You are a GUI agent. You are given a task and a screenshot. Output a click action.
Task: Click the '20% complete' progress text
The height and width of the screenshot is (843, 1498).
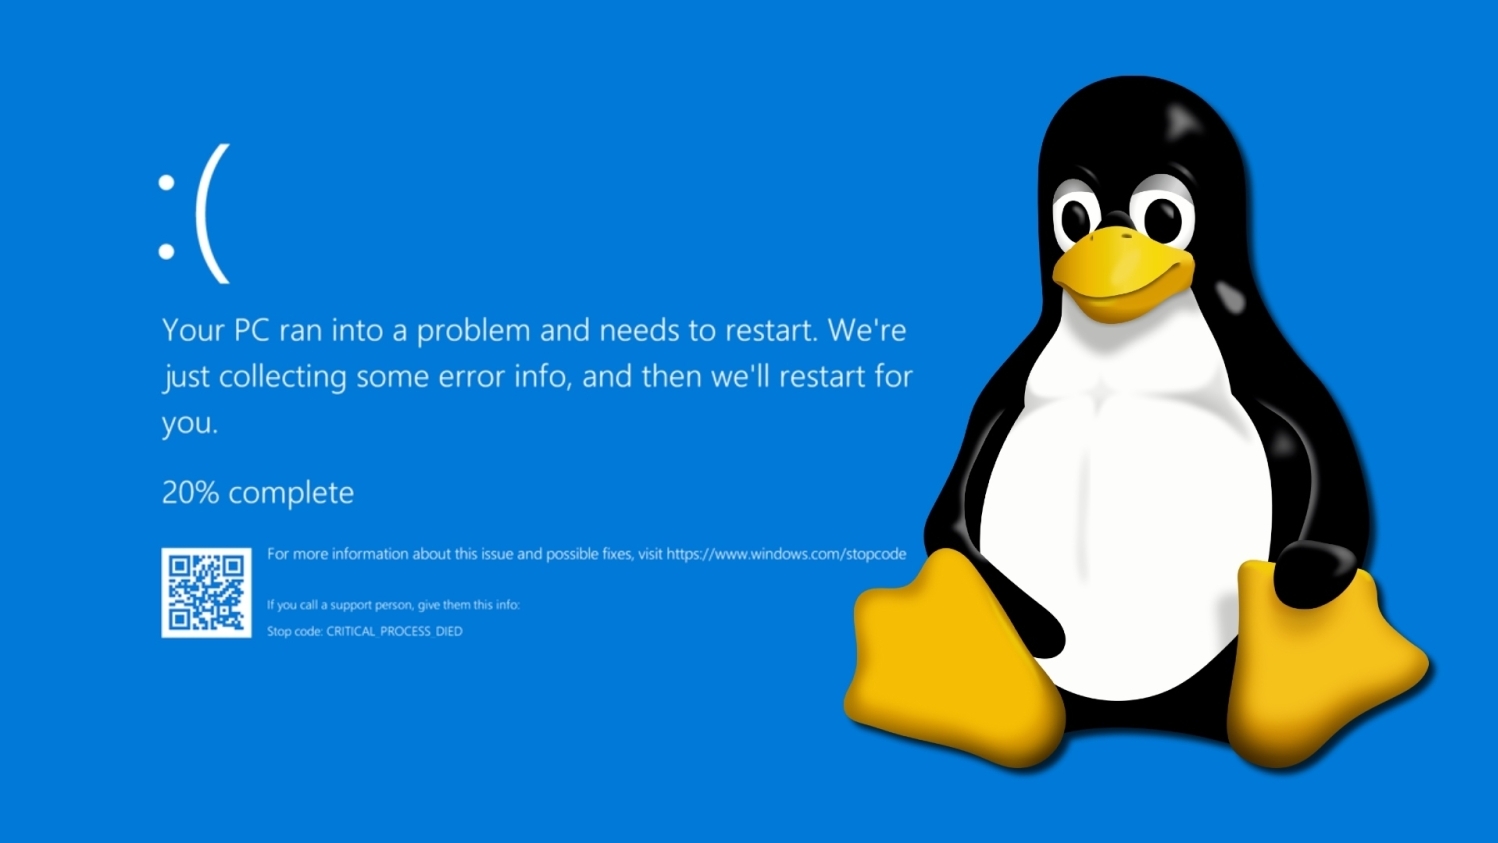258,492
